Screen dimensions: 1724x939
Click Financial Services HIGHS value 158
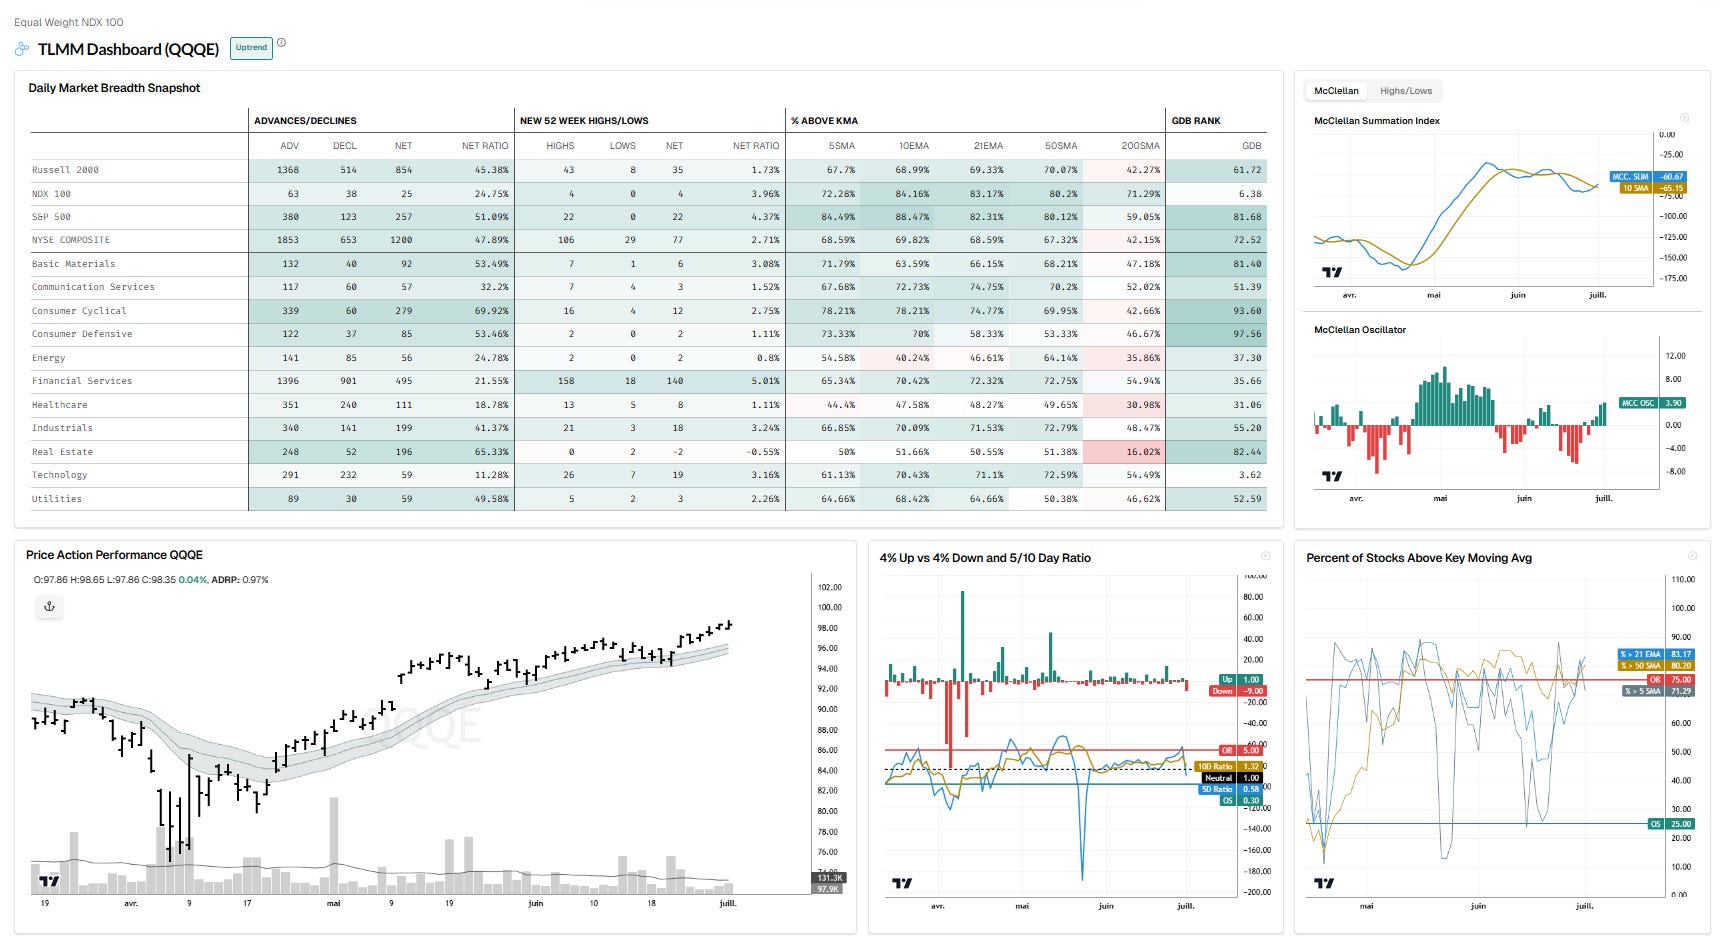click(566, 381)
